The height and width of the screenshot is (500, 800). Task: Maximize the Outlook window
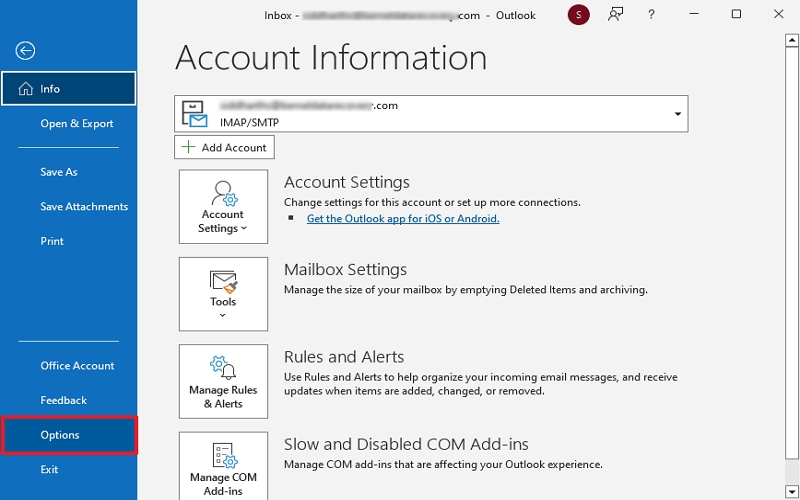pos(736,14)
